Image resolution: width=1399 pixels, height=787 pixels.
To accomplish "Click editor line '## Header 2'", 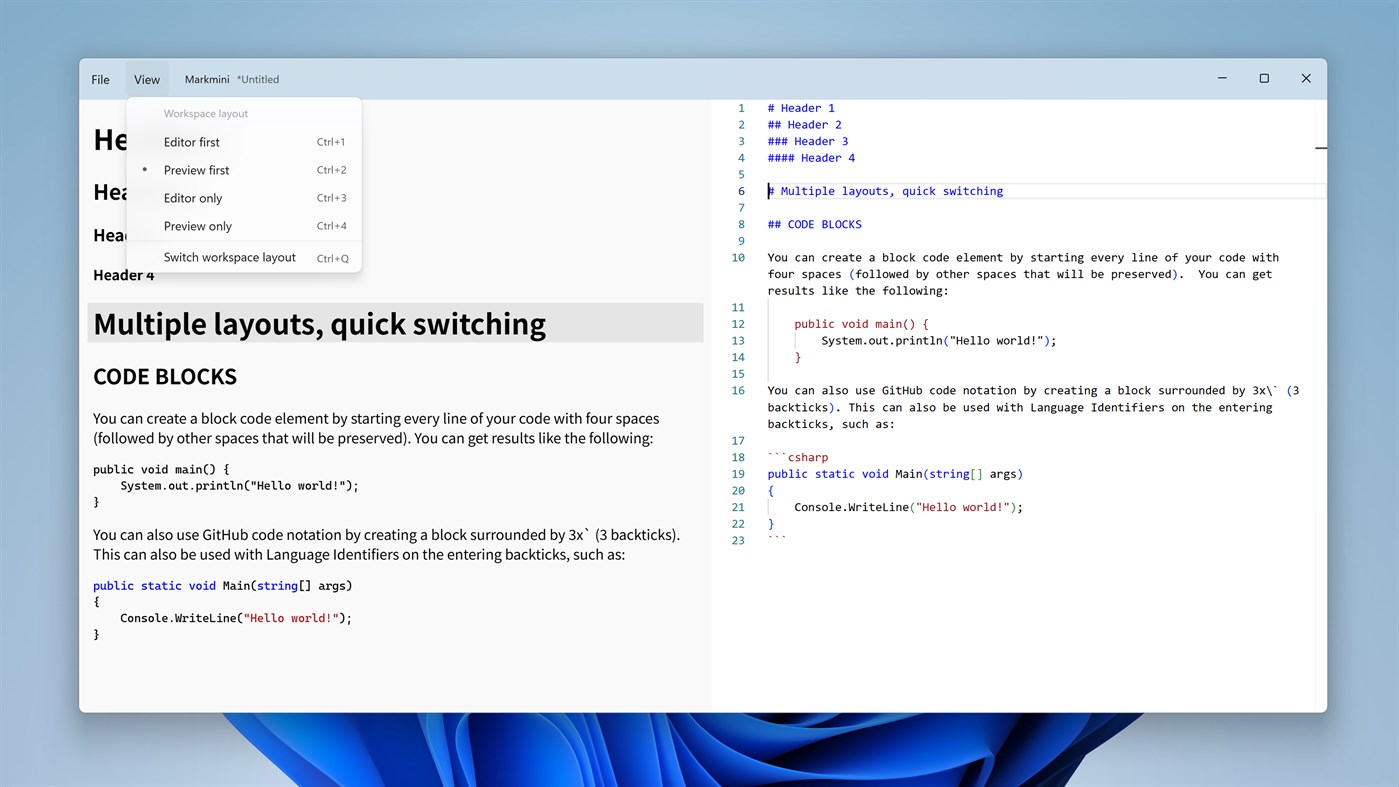I will pos(805,125).
